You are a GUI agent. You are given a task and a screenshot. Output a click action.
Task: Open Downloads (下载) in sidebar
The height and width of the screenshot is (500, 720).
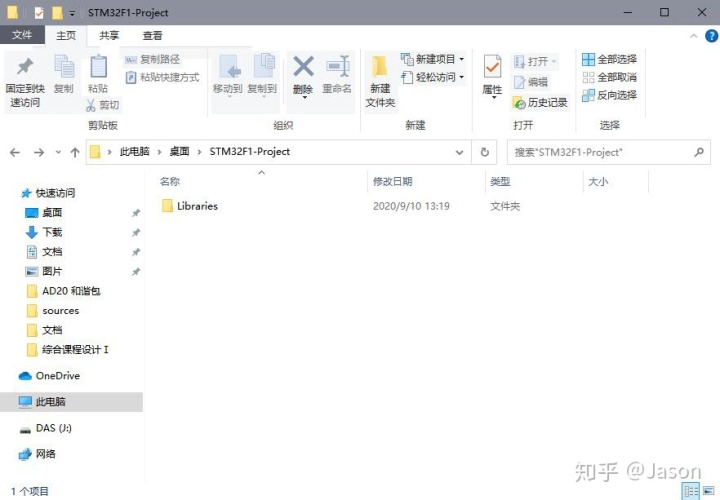point(44,232)
